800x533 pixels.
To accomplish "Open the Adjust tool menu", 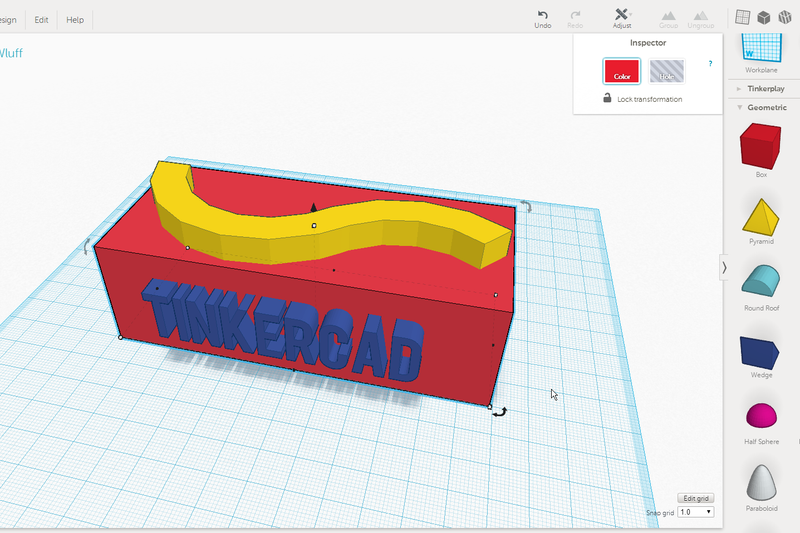I will point(622,19).
